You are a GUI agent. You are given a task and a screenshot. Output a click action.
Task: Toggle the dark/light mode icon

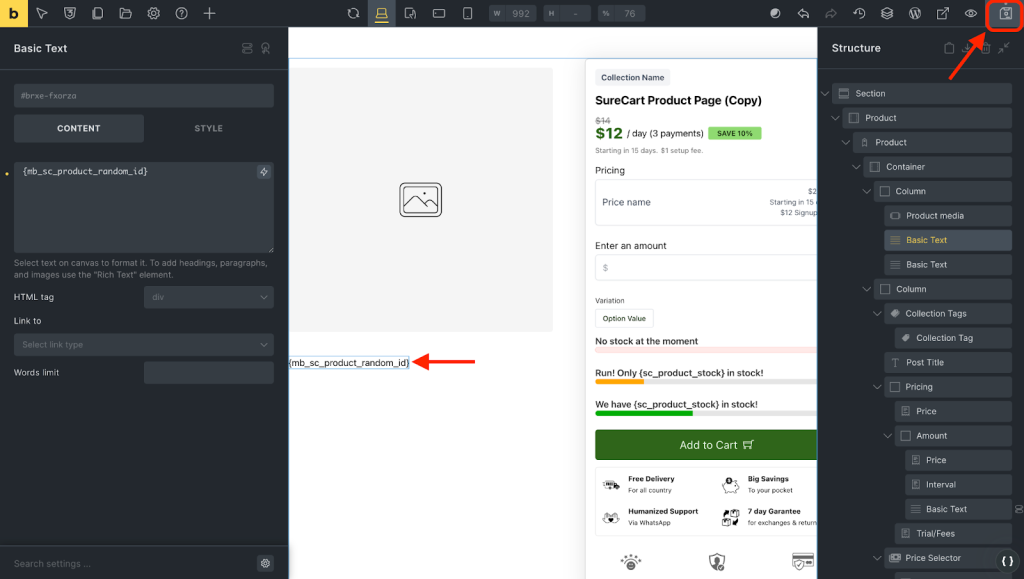point(775,14)
